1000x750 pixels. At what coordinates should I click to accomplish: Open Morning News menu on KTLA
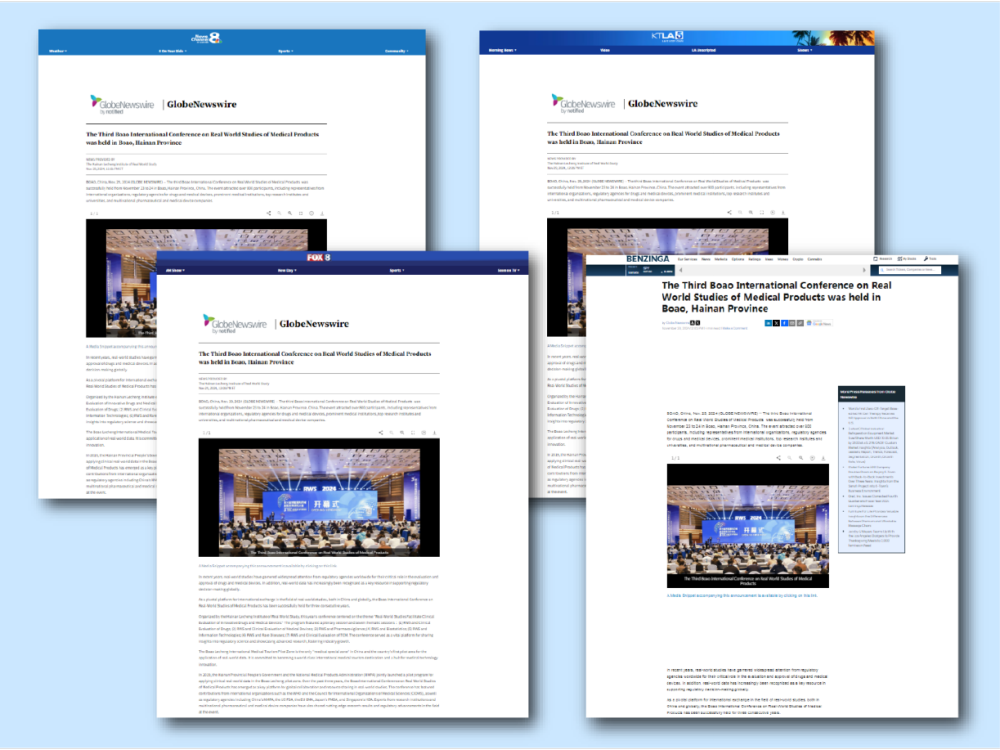(503, 50)
